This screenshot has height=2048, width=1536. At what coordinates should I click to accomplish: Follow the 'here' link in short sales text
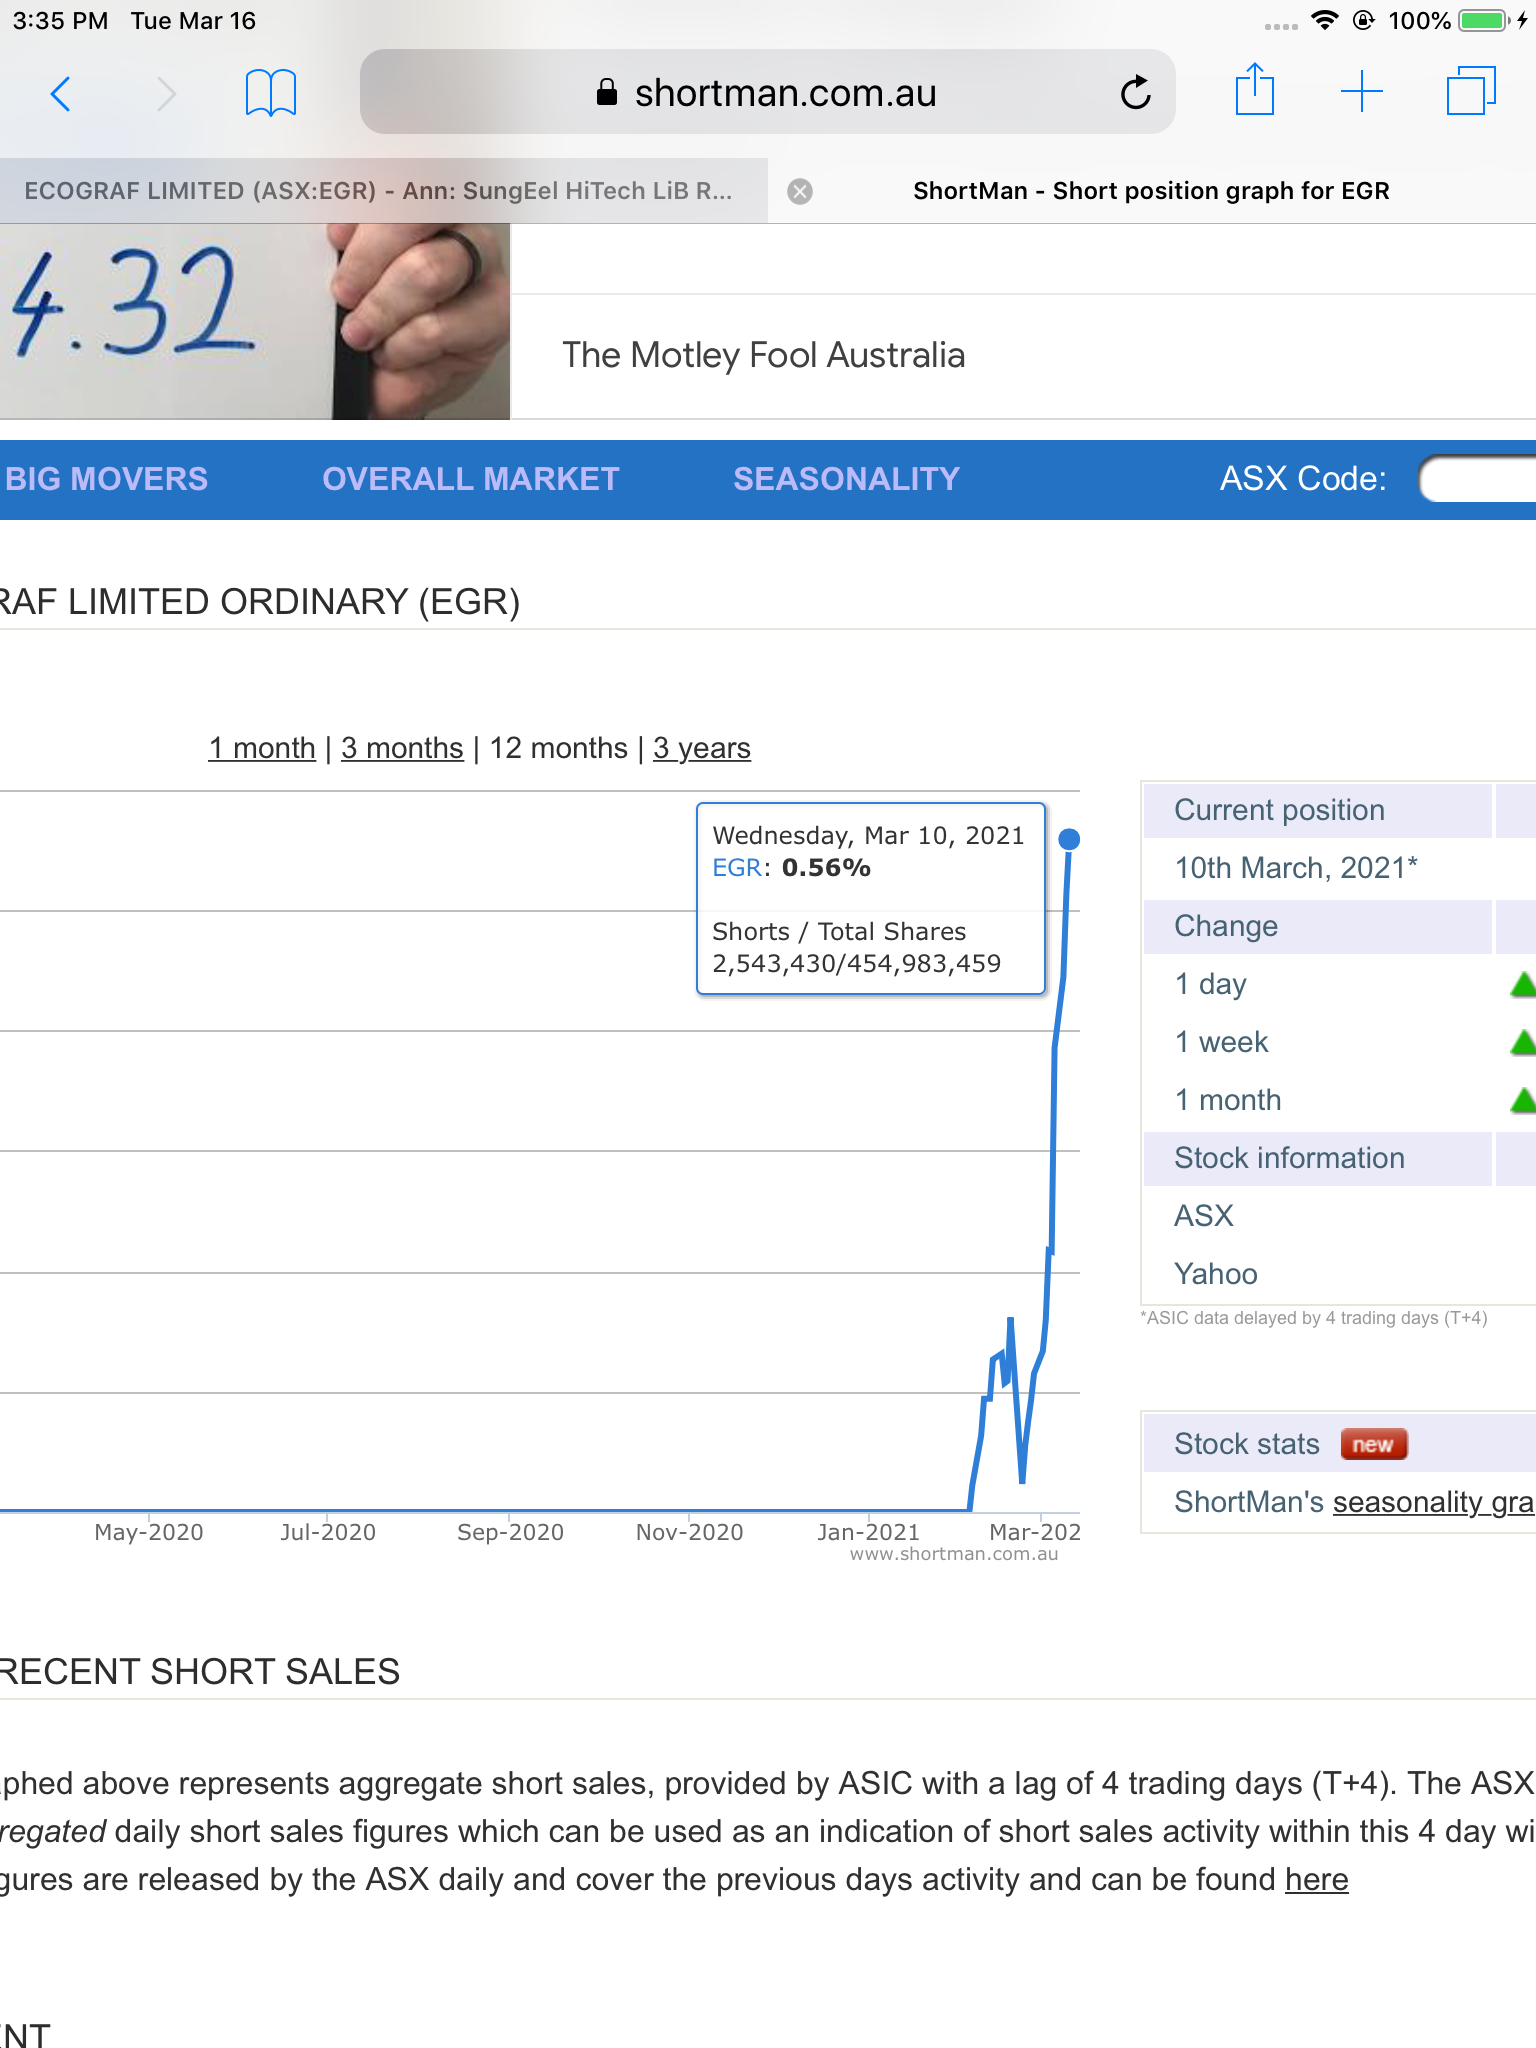tap(1316, 1880)
